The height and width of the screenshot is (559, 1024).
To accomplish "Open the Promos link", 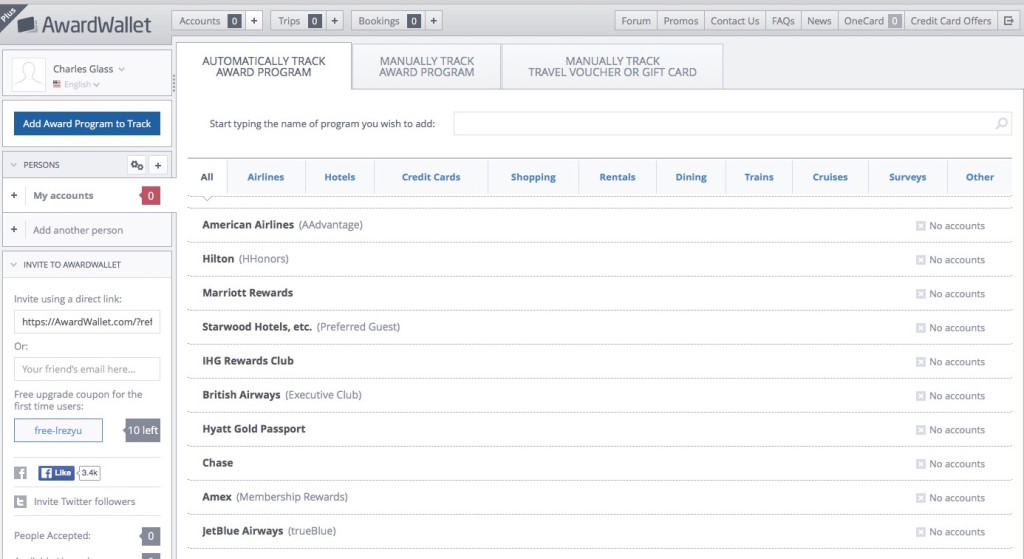I will [x=681, y=21].
